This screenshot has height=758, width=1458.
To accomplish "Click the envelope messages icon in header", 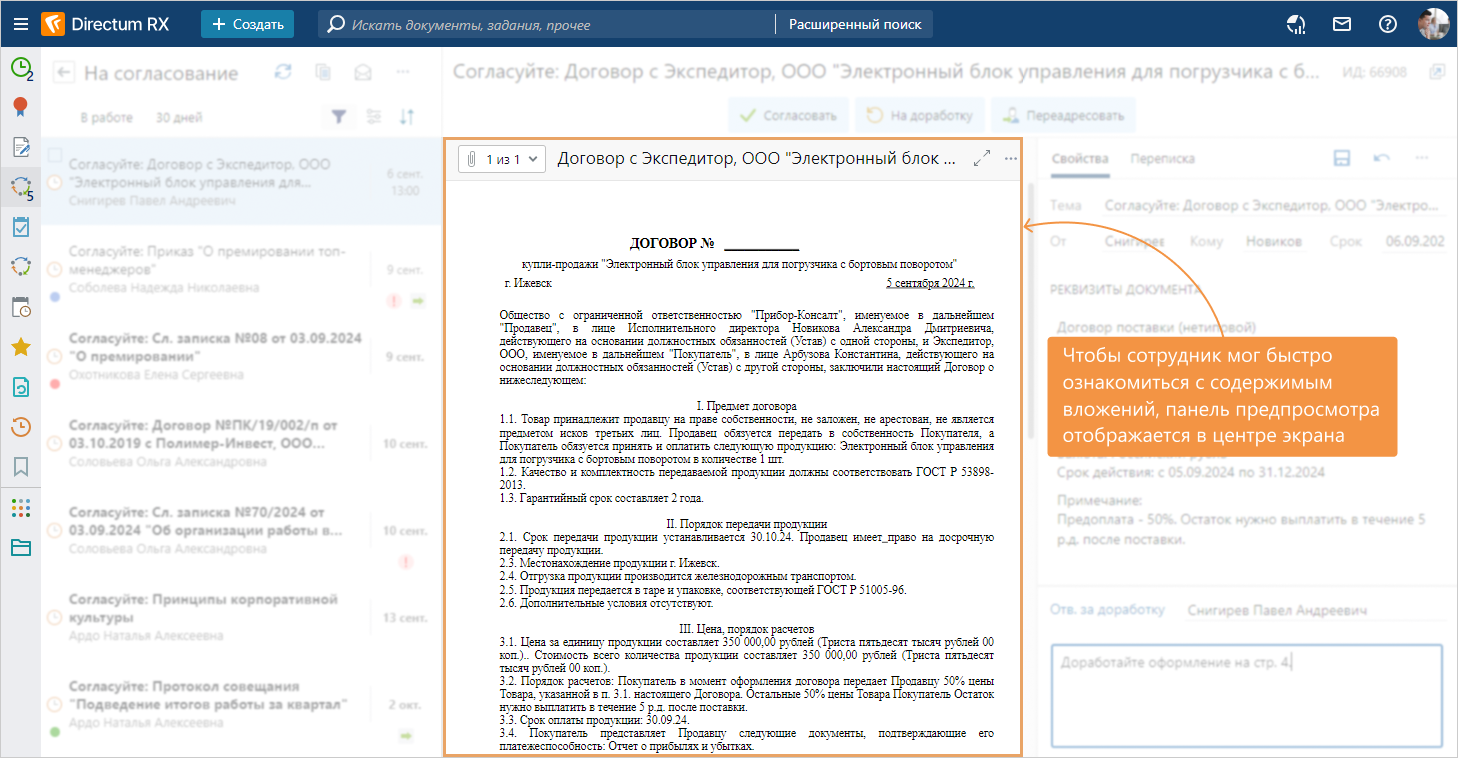I will pyautogui.click(x=1342, y=24).
